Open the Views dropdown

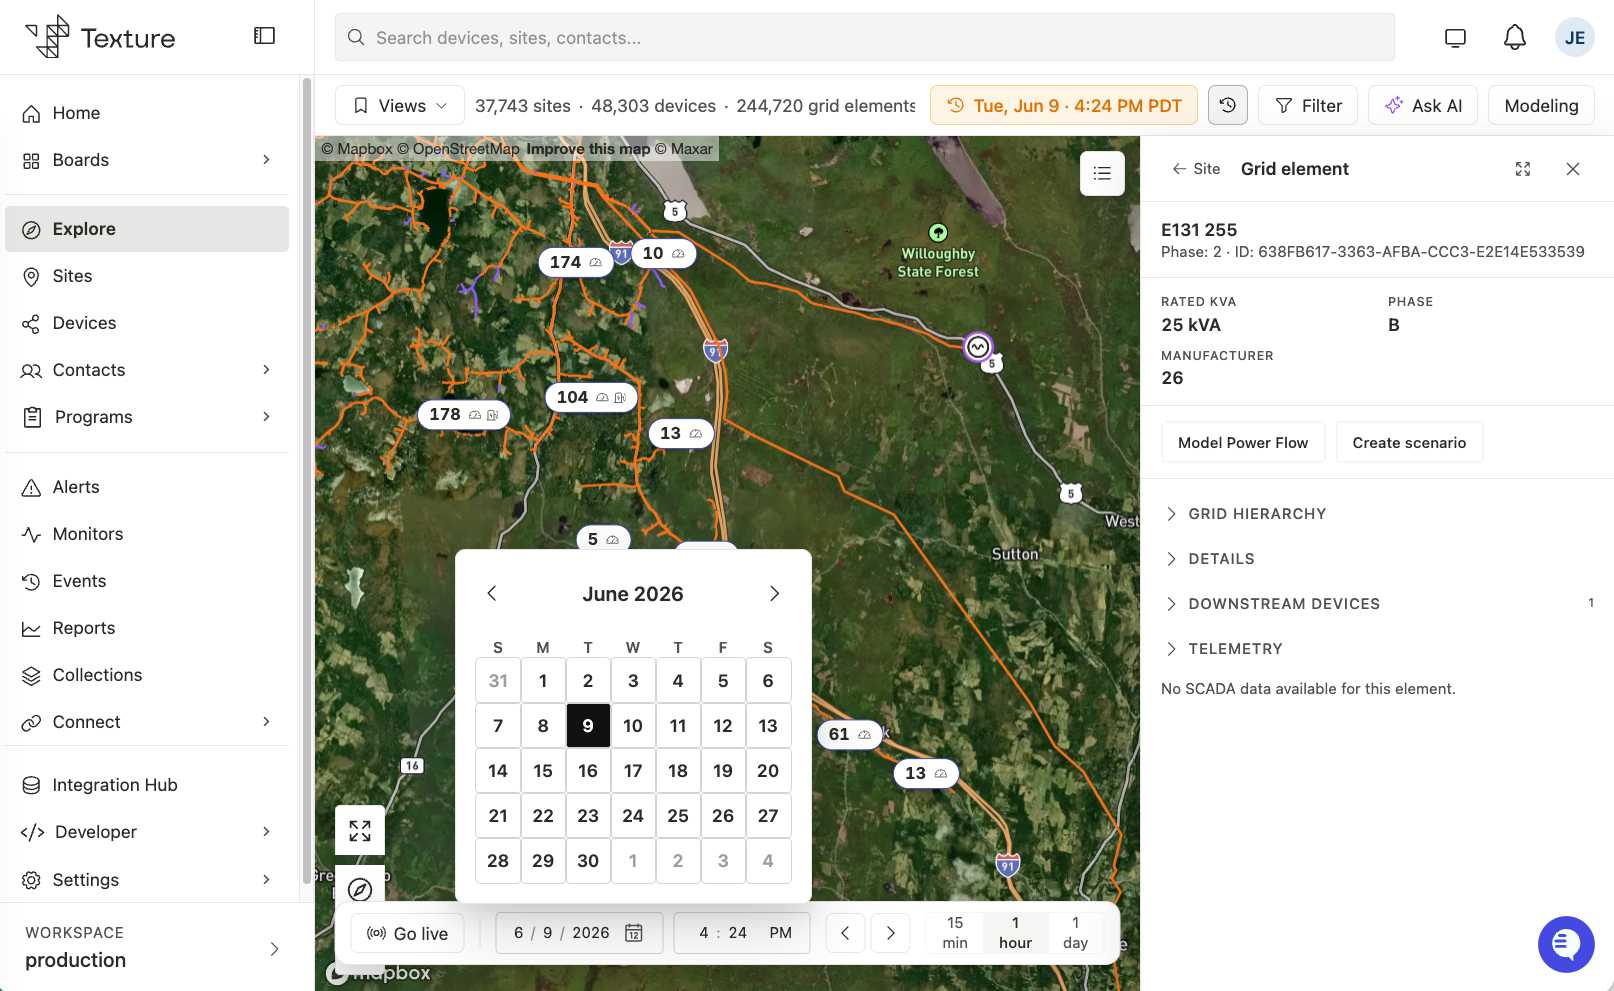[x=400, y=105]
